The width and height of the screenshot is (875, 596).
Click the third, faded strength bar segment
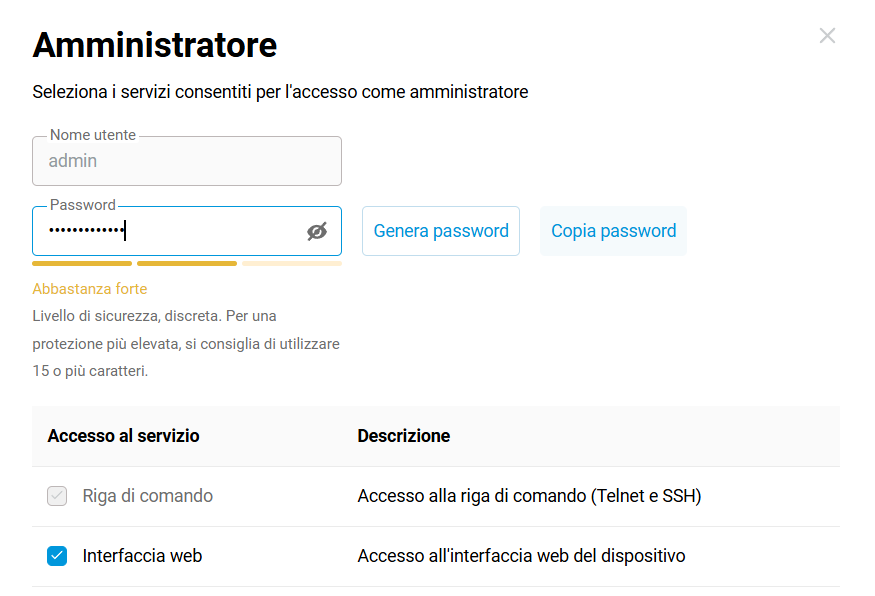291,263
